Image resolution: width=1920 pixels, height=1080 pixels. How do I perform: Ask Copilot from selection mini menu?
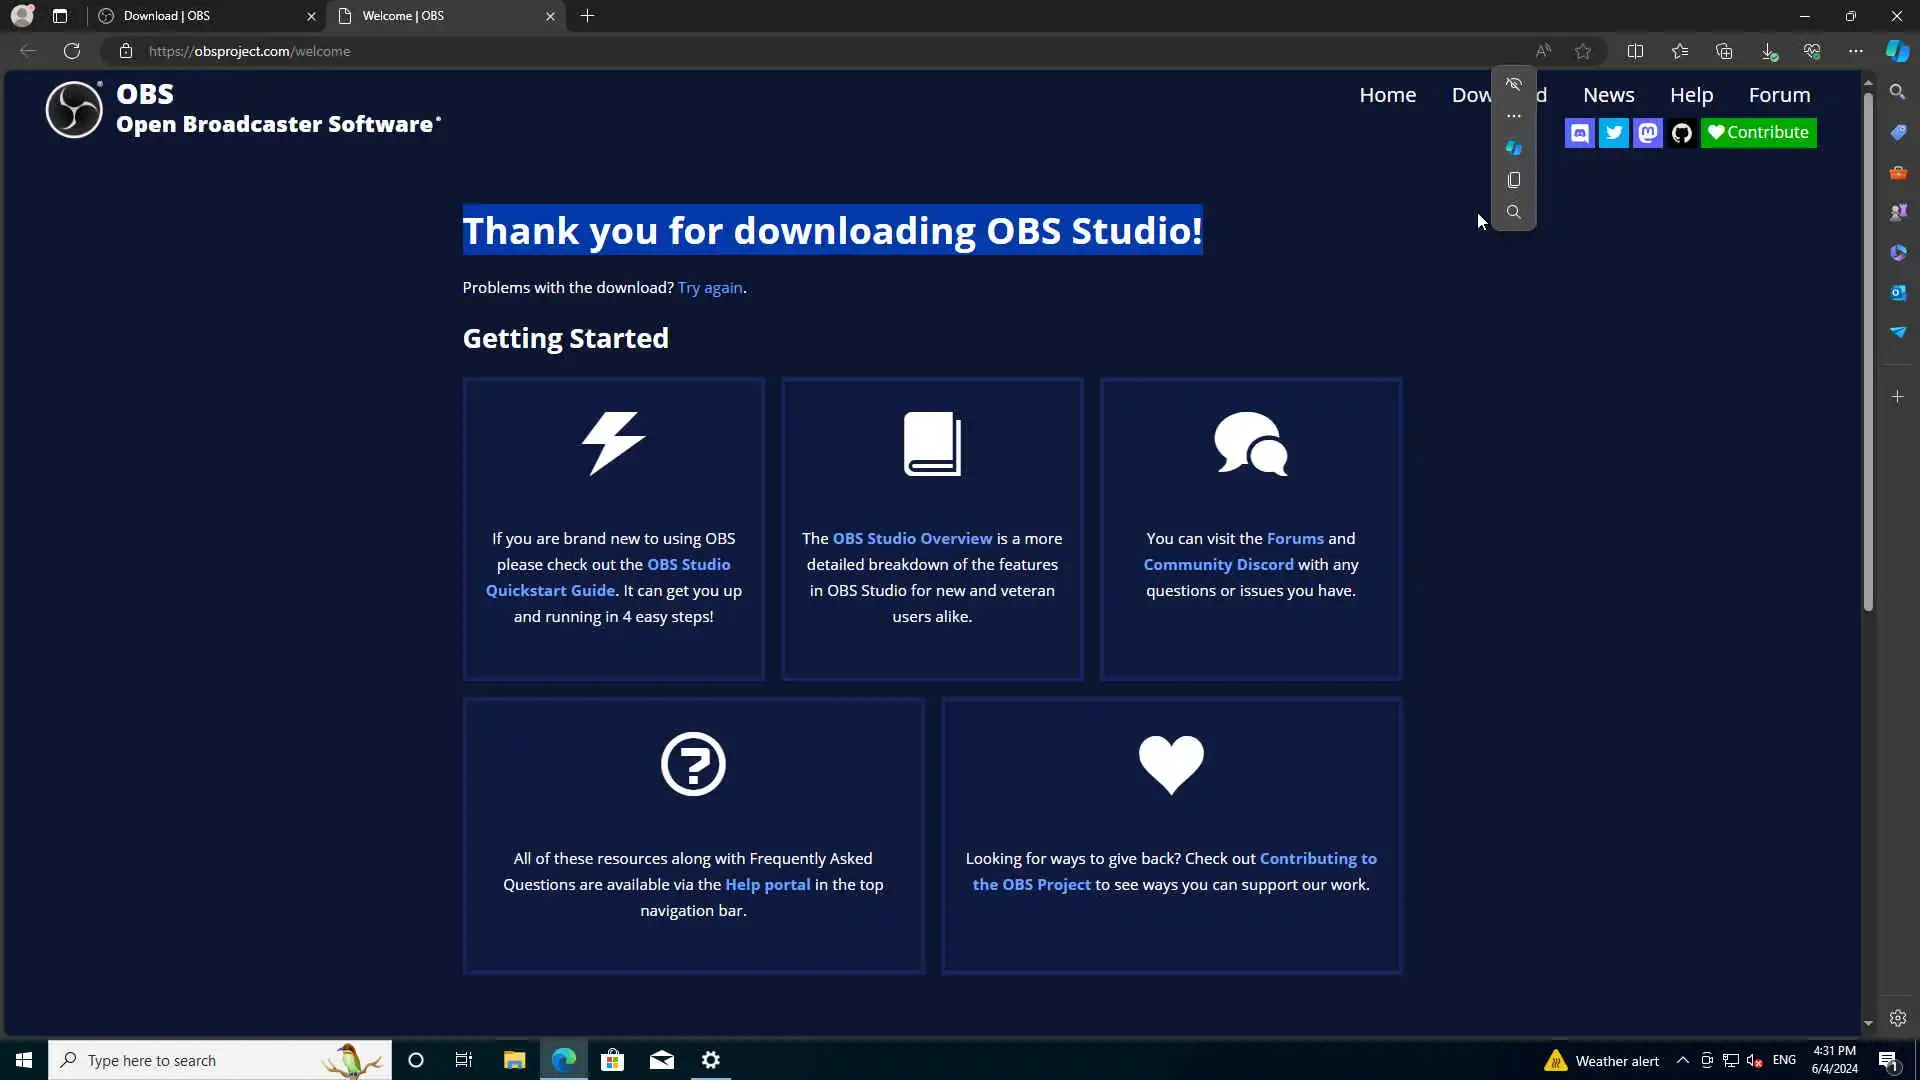pos(1513,148)
